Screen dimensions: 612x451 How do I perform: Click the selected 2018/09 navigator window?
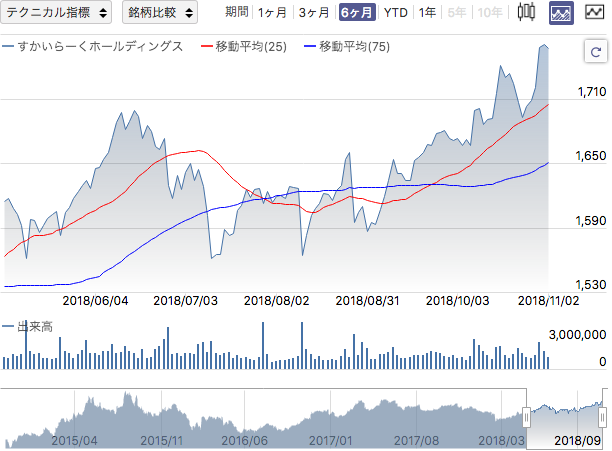point(564,418)
